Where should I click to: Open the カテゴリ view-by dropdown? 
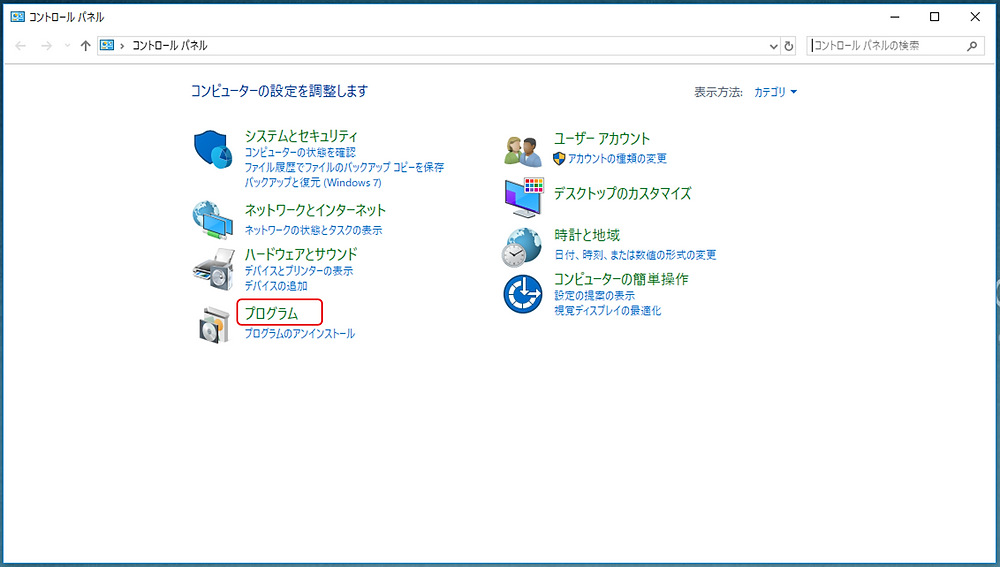point(776,92)
